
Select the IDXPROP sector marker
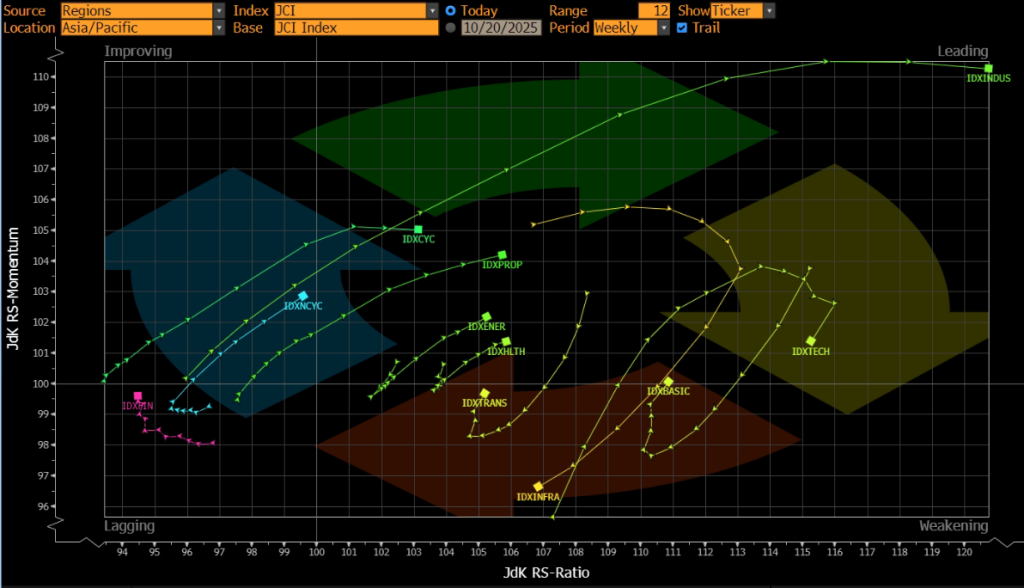point(502,255)
